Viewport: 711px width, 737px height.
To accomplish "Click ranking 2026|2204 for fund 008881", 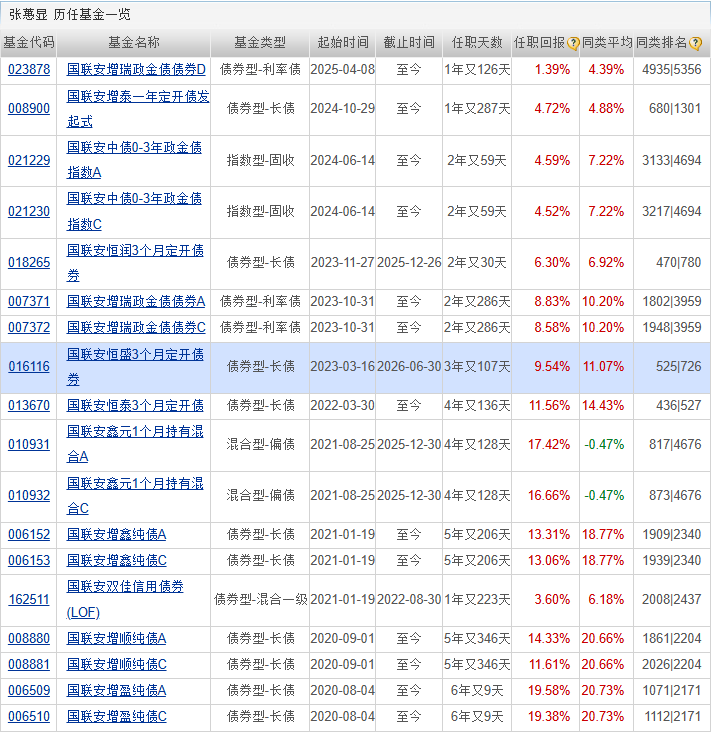I will pyautogui.click(x=672, y=665).
